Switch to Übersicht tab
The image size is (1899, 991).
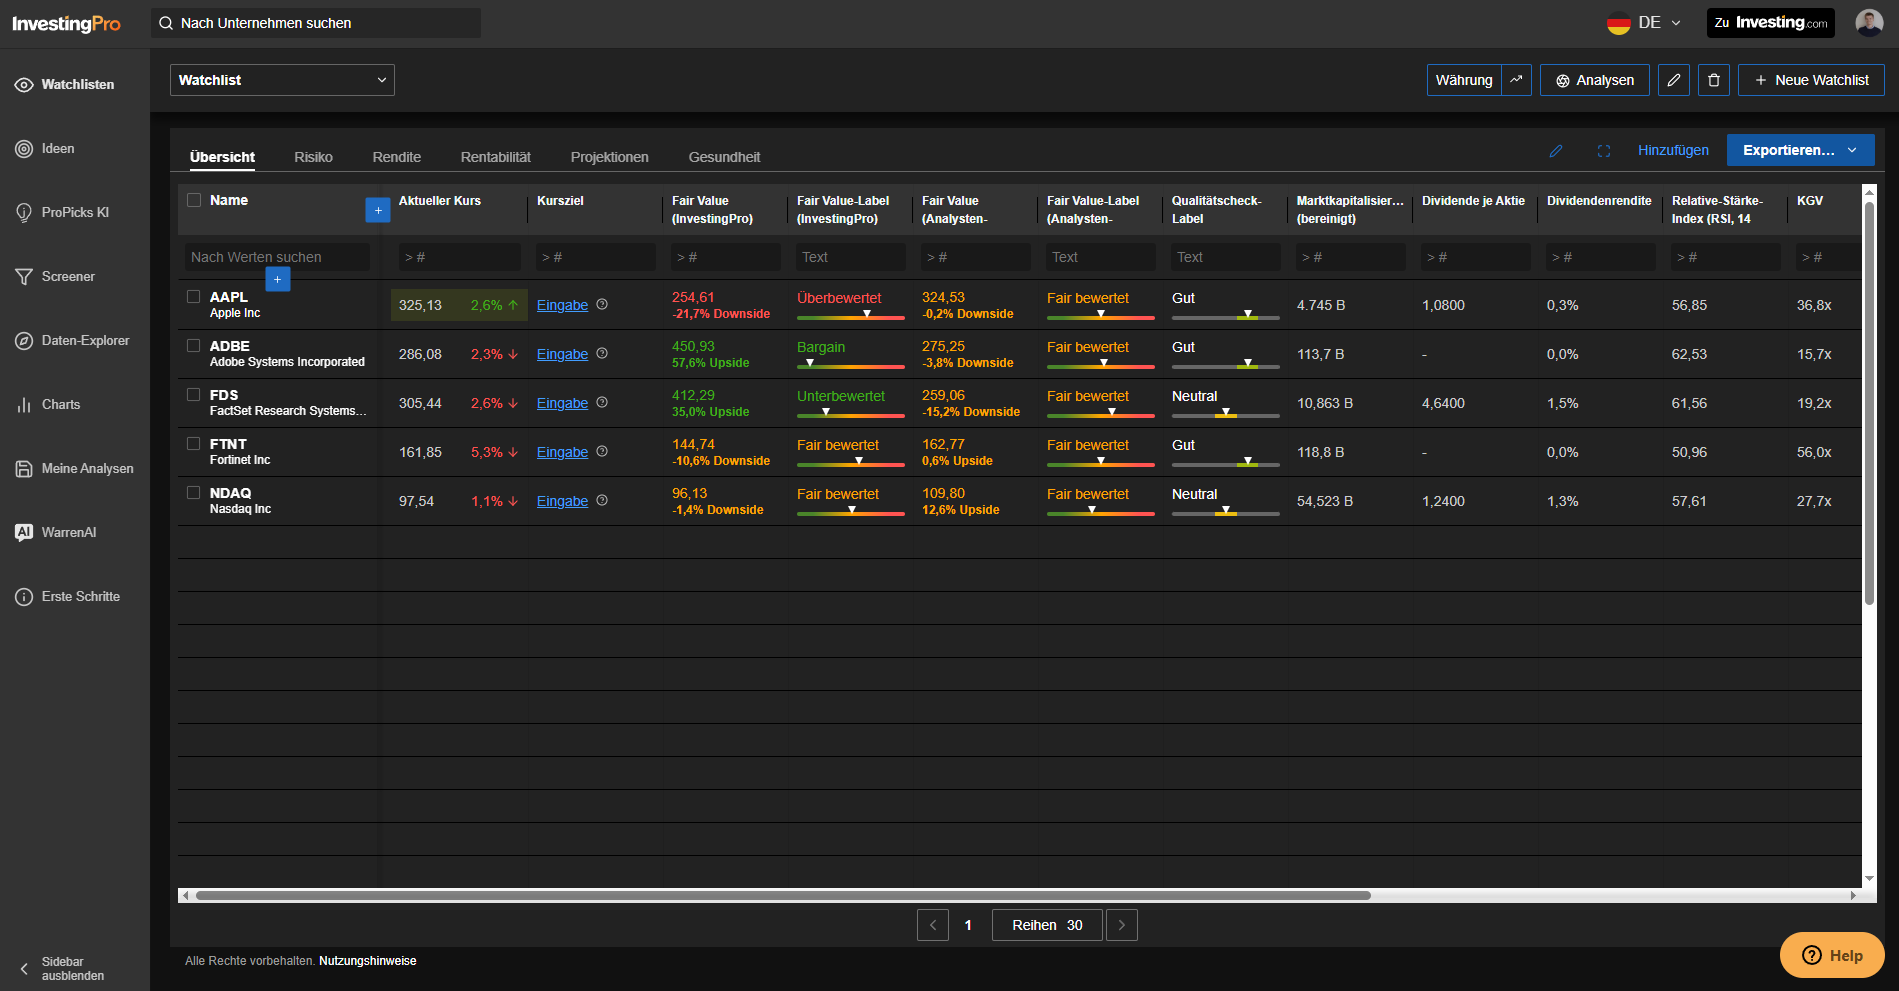[x=222, y=157]
